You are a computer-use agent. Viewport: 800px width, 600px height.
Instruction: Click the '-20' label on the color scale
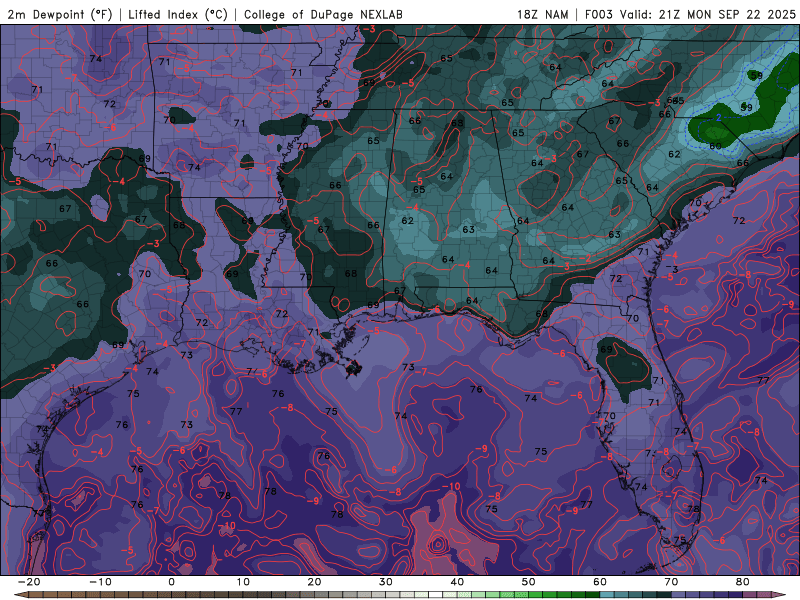click(29, 582)
